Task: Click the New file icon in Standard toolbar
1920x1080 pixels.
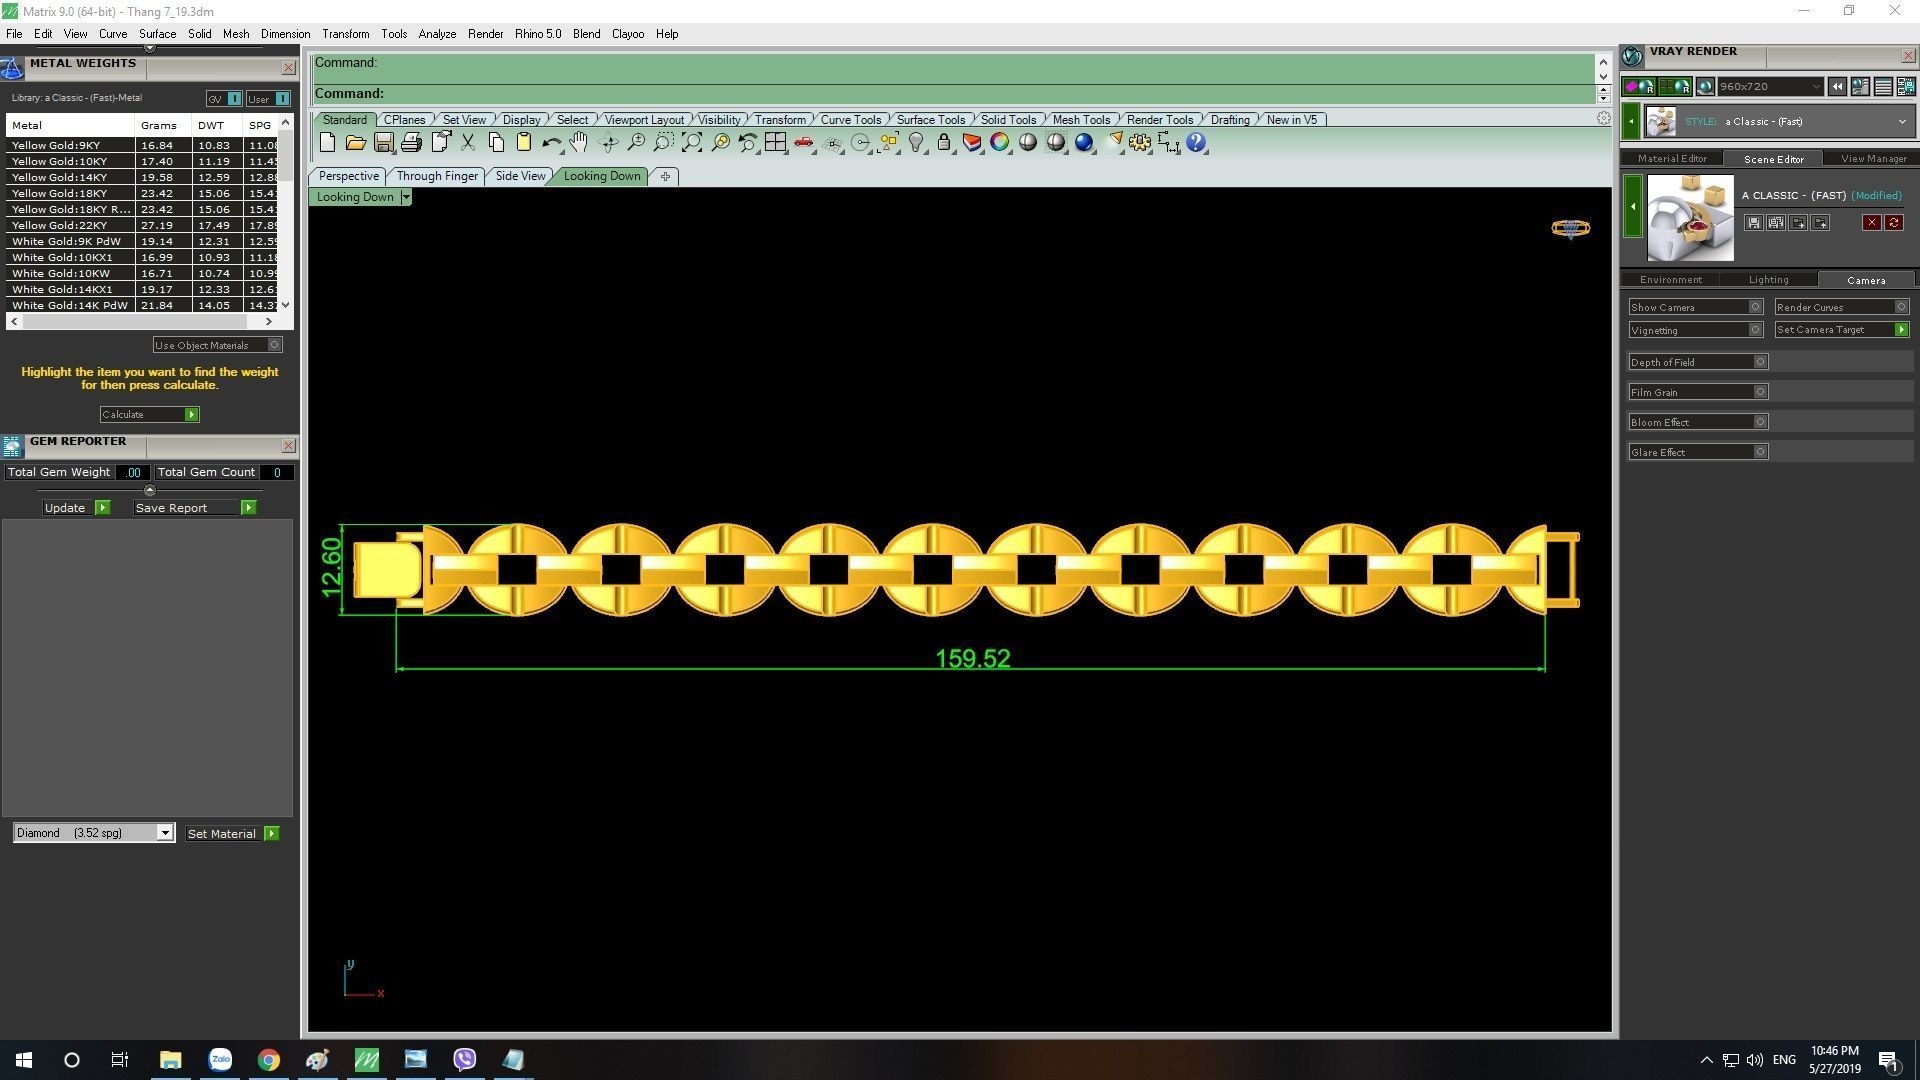Action: (x=327, y=143)
